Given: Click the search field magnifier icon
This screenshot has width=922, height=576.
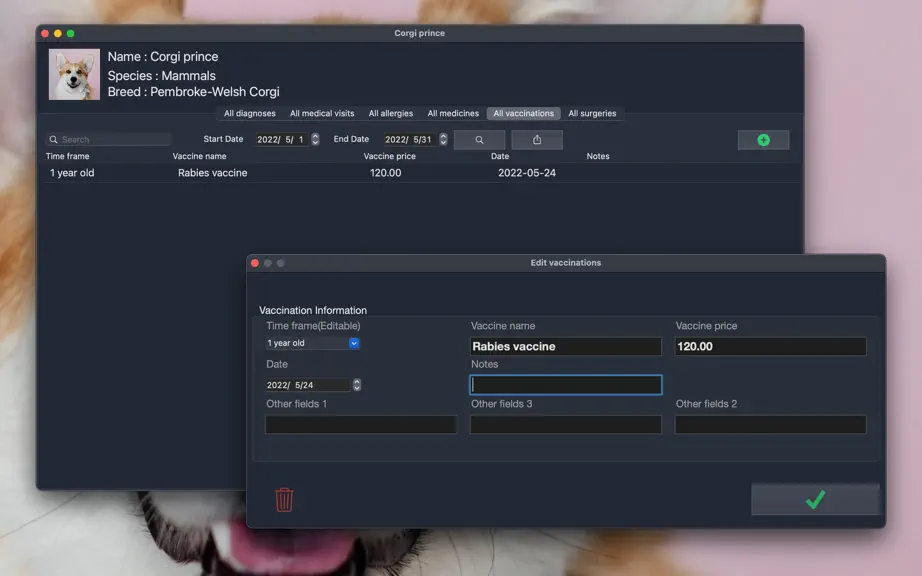Looking at the screenshot, I should [54, 139].
